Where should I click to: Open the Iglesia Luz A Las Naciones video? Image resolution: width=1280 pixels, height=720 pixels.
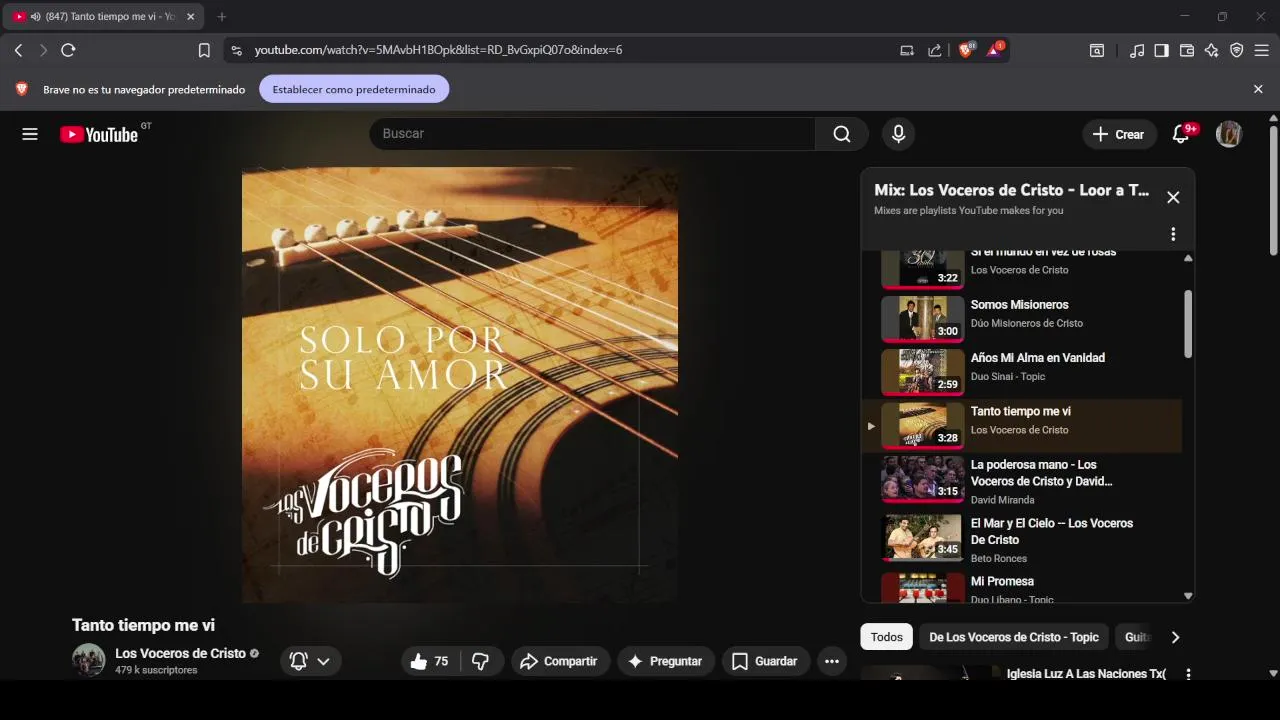pyautogui.click(x=1086, y=674)
